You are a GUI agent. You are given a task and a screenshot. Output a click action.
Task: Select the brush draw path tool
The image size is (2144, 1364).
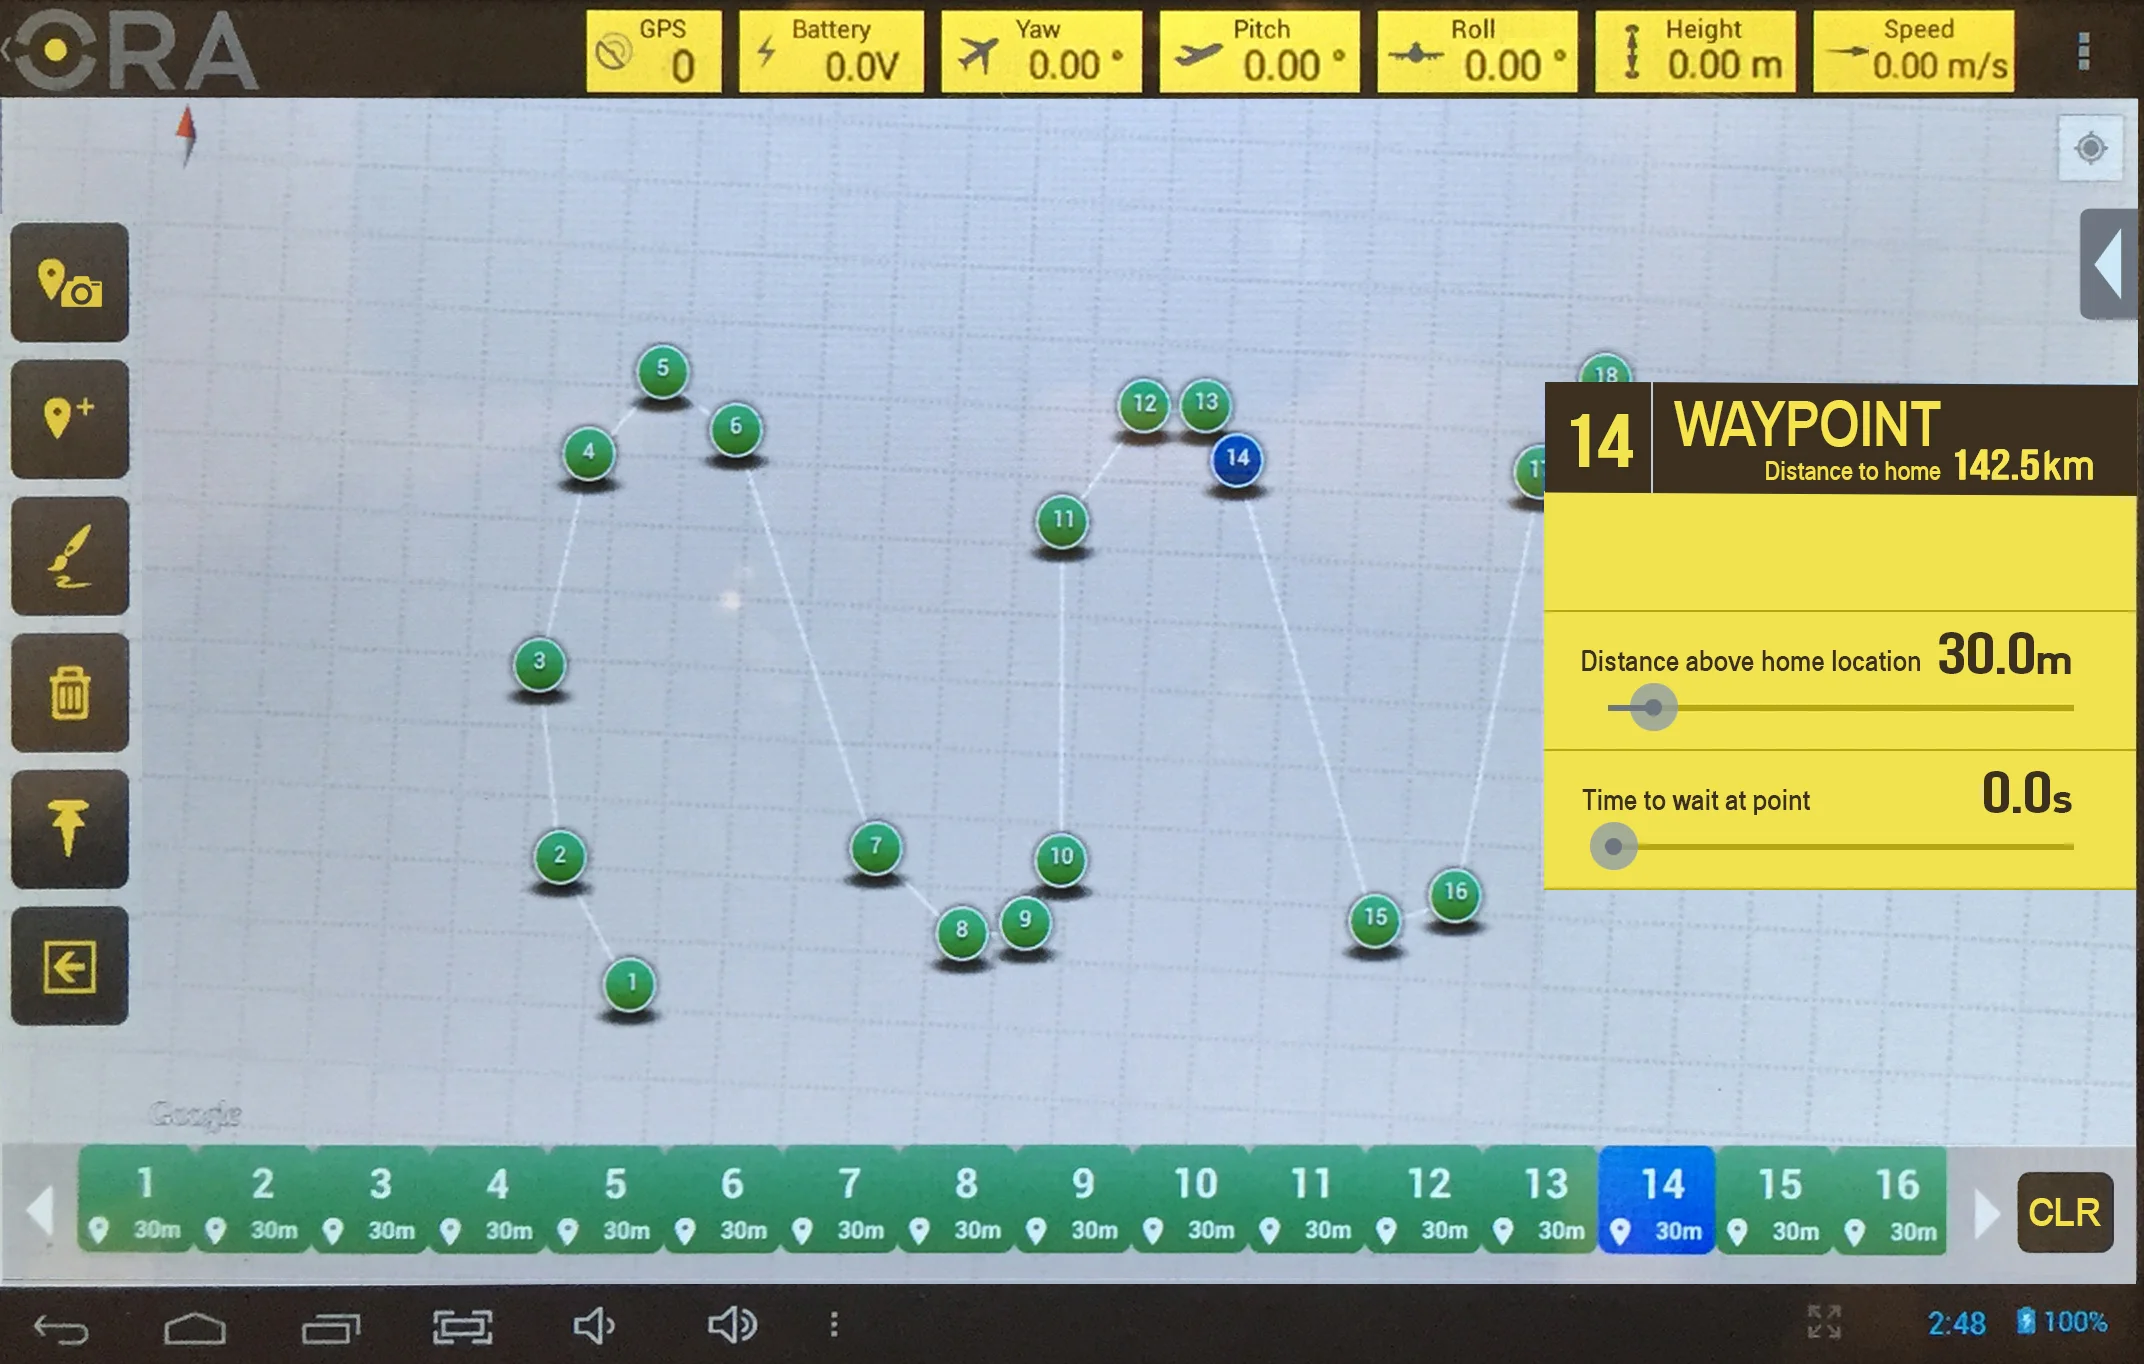click(69, 556)
